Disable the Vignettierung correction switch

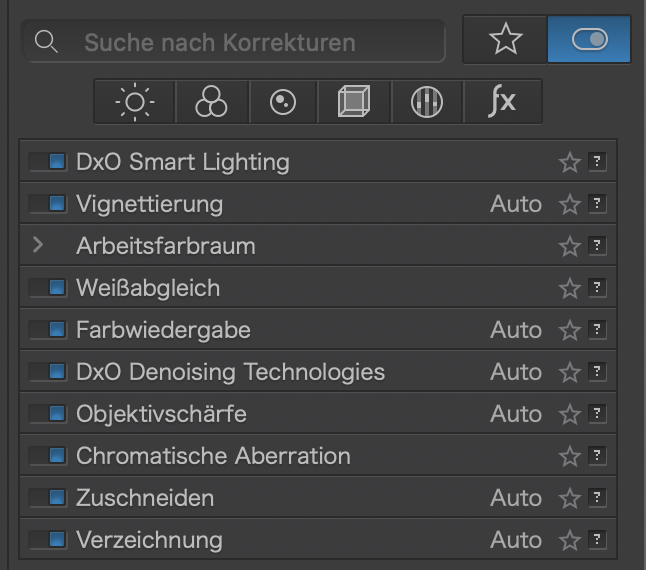click(48, 203)
